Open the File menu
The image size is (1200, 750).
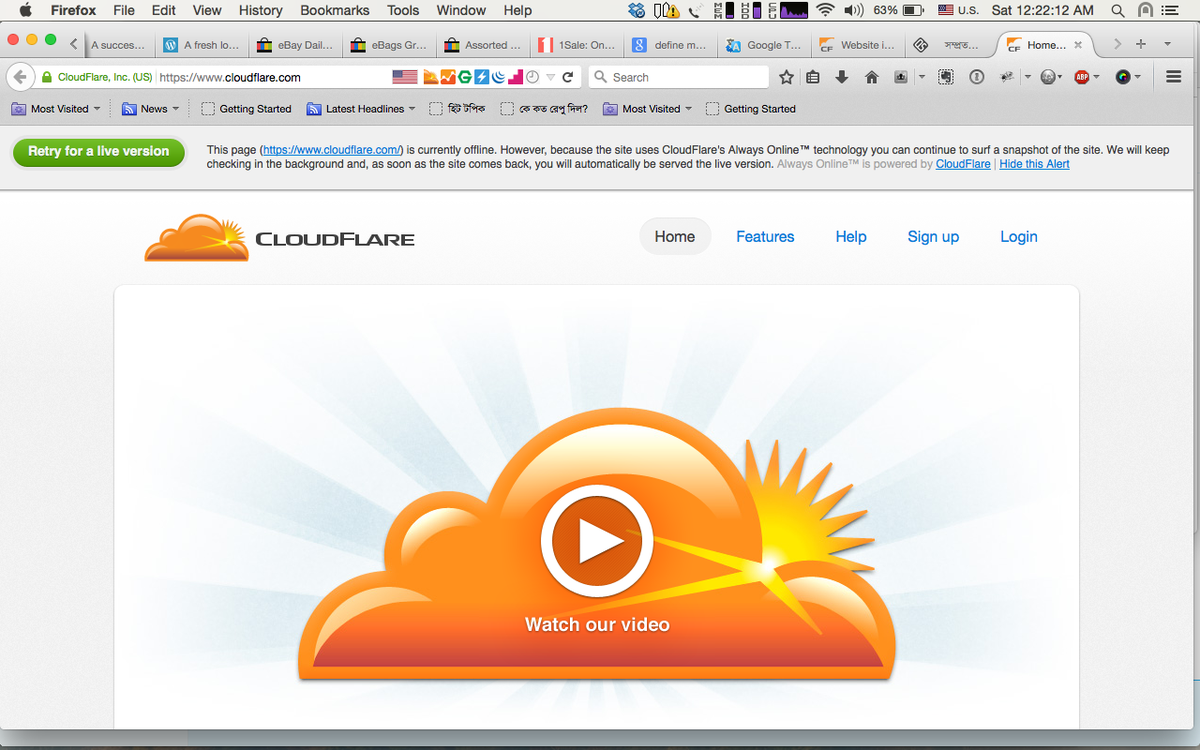point(124,10)
